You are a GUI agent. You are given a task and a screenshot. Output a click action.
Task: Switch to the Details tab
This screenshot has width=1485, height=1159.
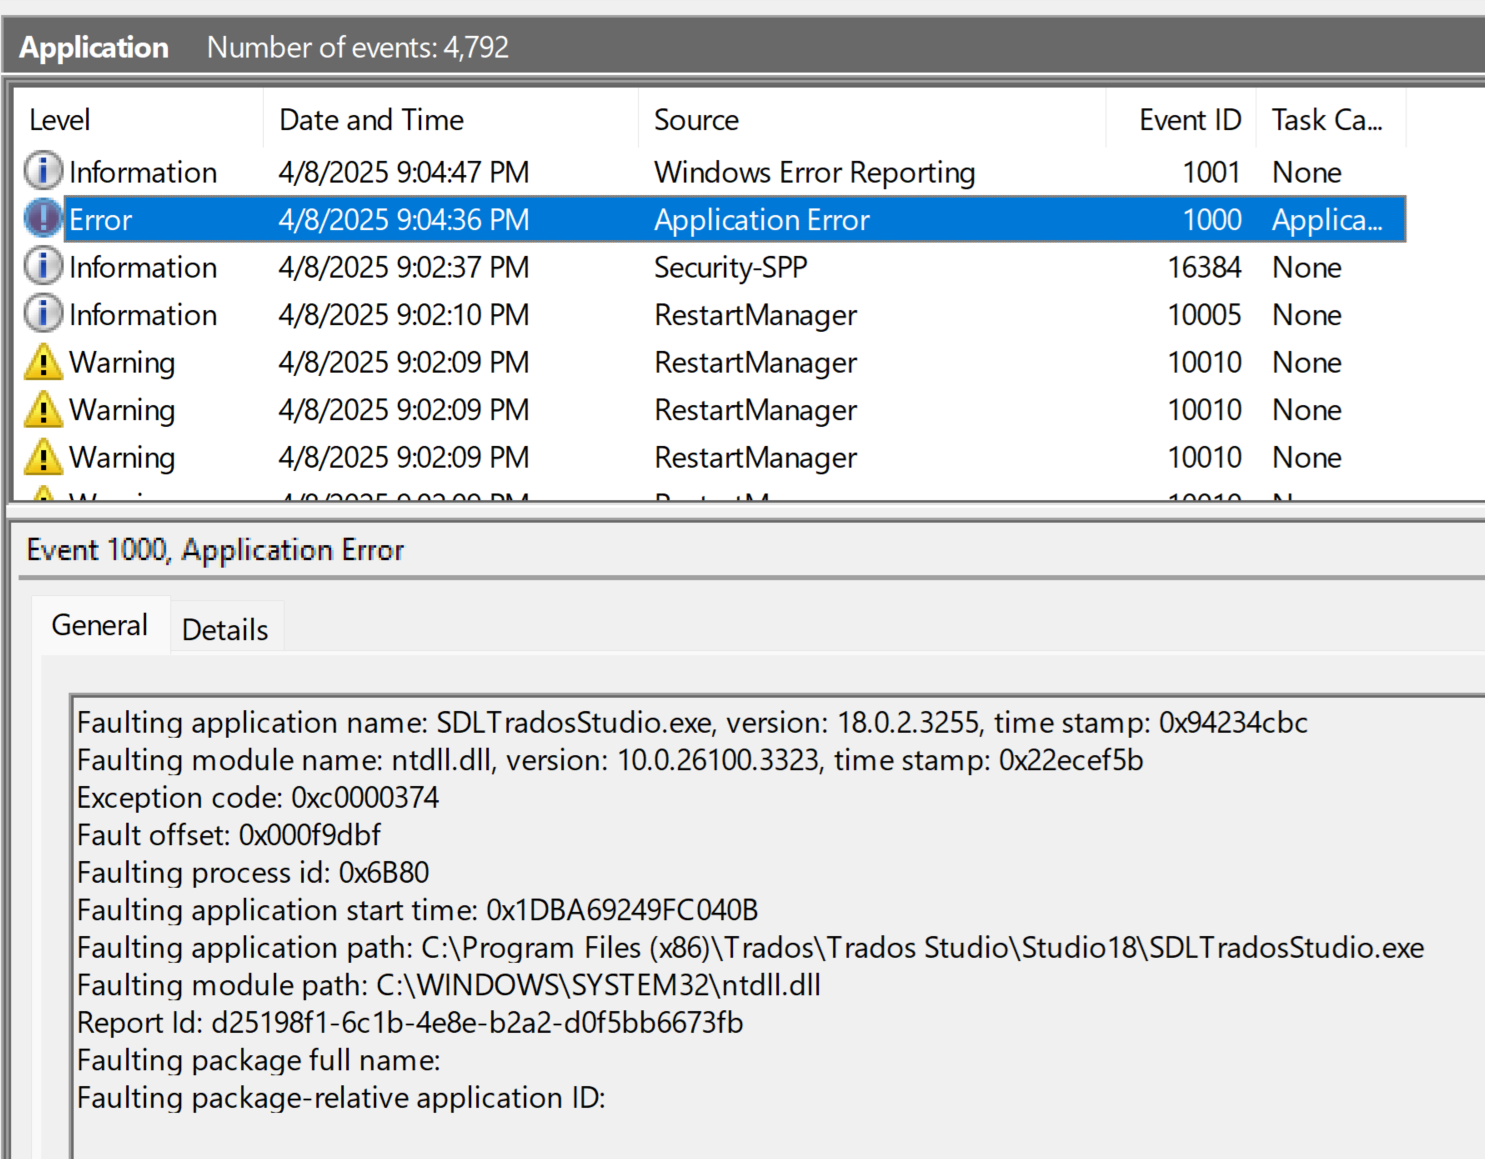224,628
